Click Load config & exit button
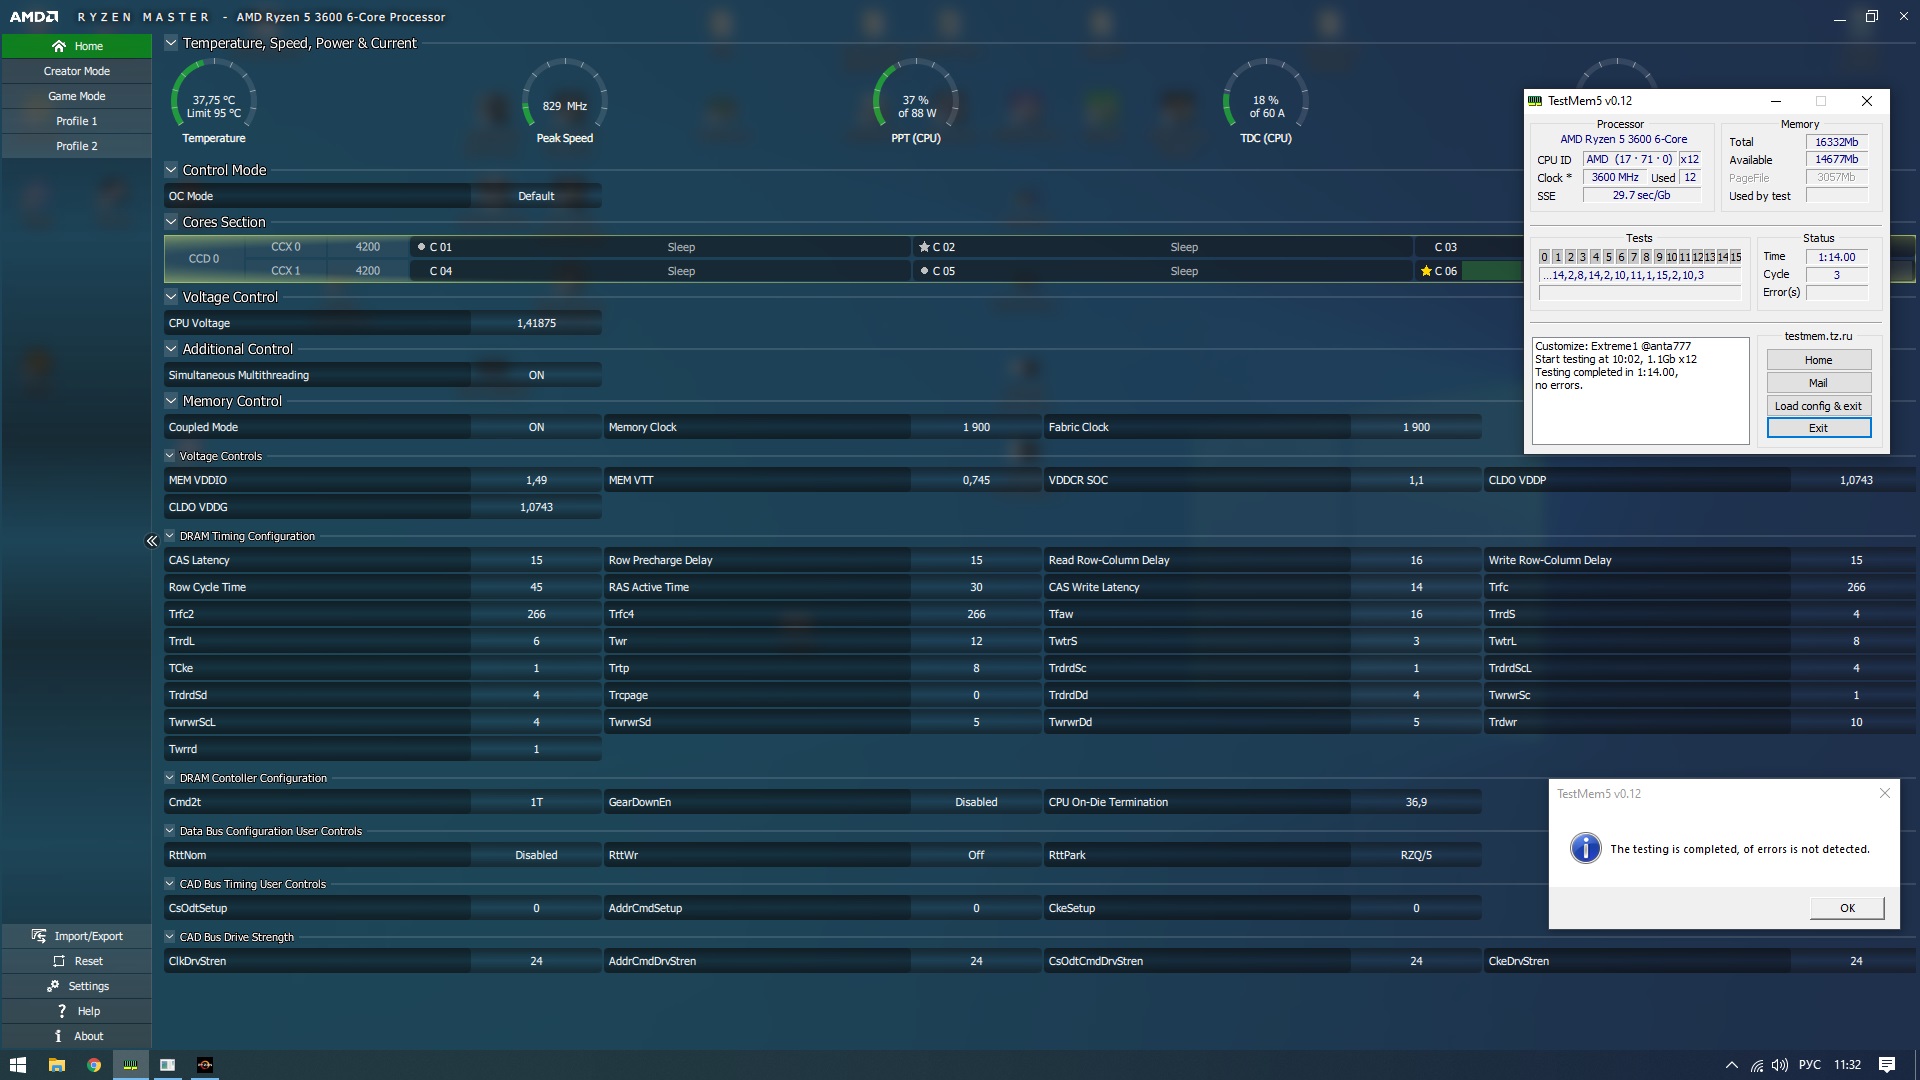Image resolution: width=1920 pixels, height=1080 pixels. (x=1818, y=406)
